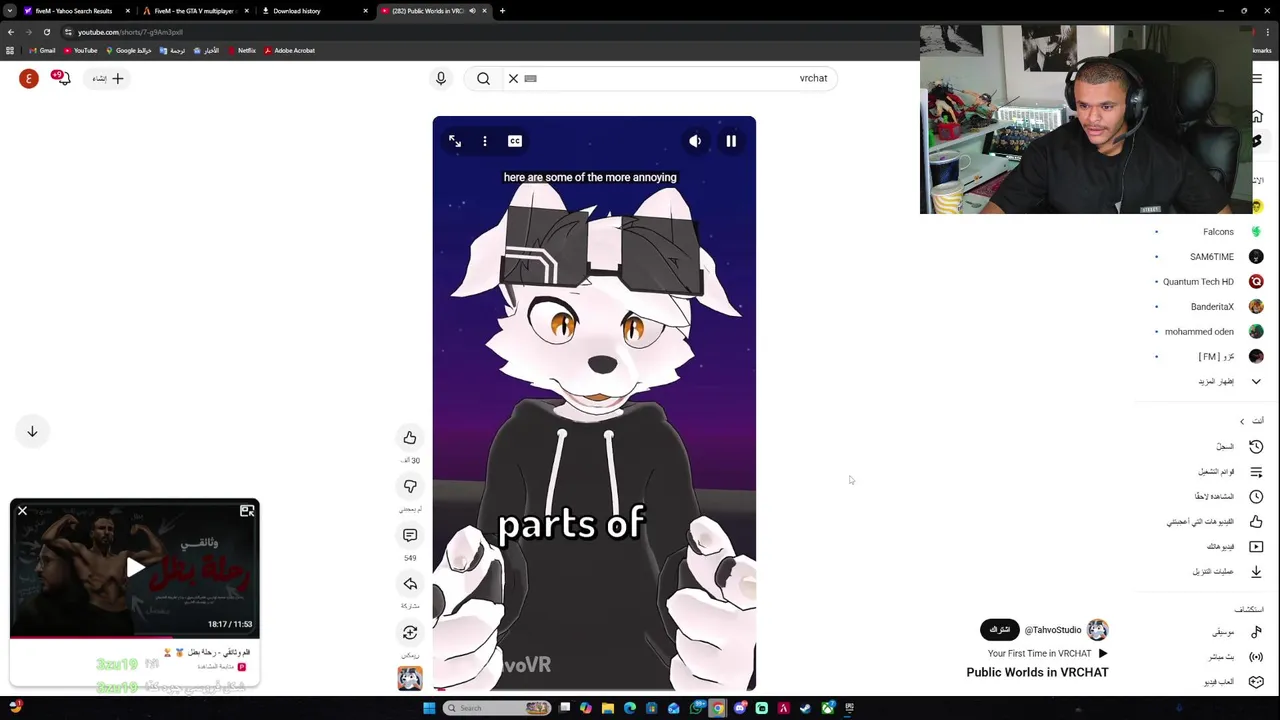Image resolution: width=1280 pixels, height=720 pixels.
Task: Click the search magnifier button
Action: 483,78
